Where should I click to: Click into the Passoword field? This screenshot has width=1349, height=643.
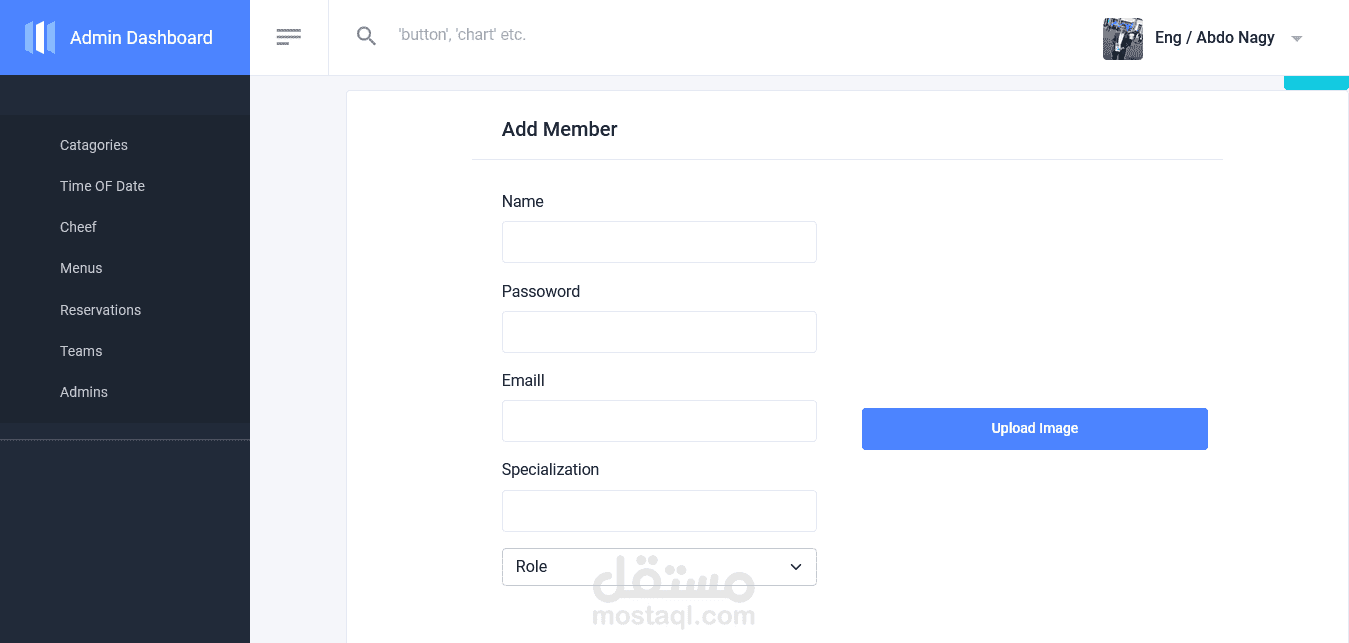pyautogui.click(x=659, y=332)
